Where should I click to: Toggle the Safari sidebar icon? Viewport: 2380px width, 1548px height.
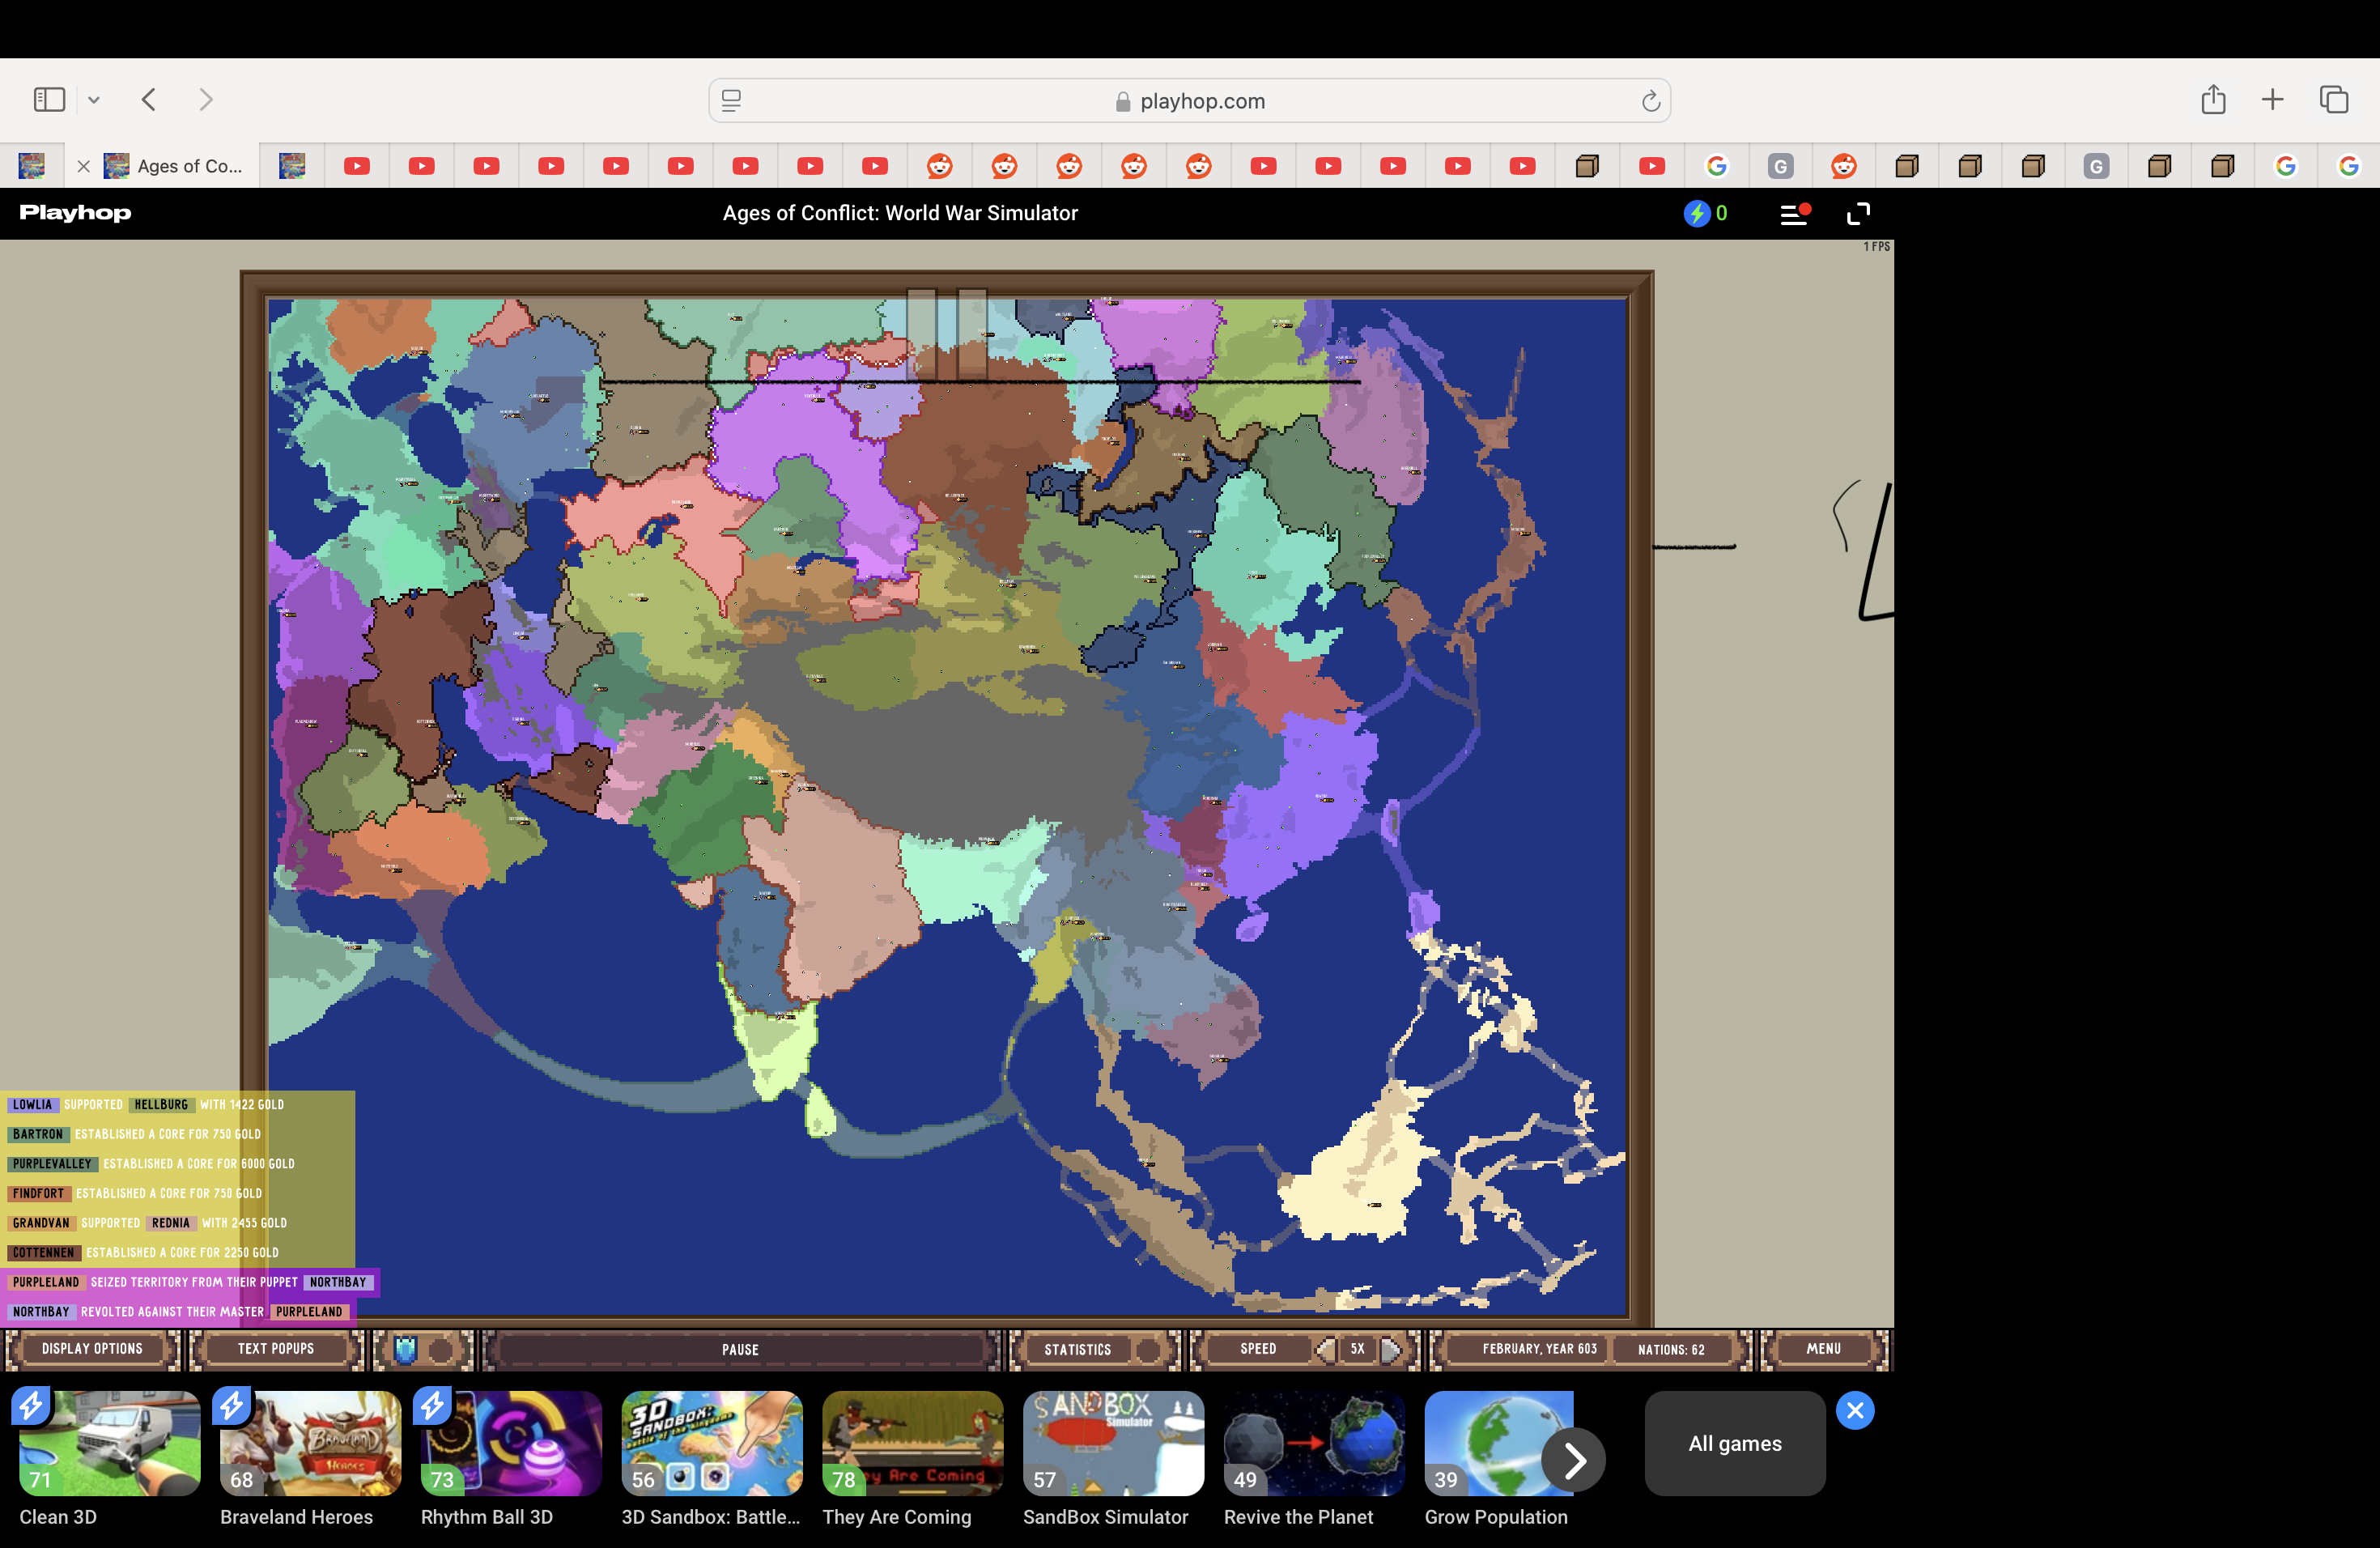[x=49, y=99]
